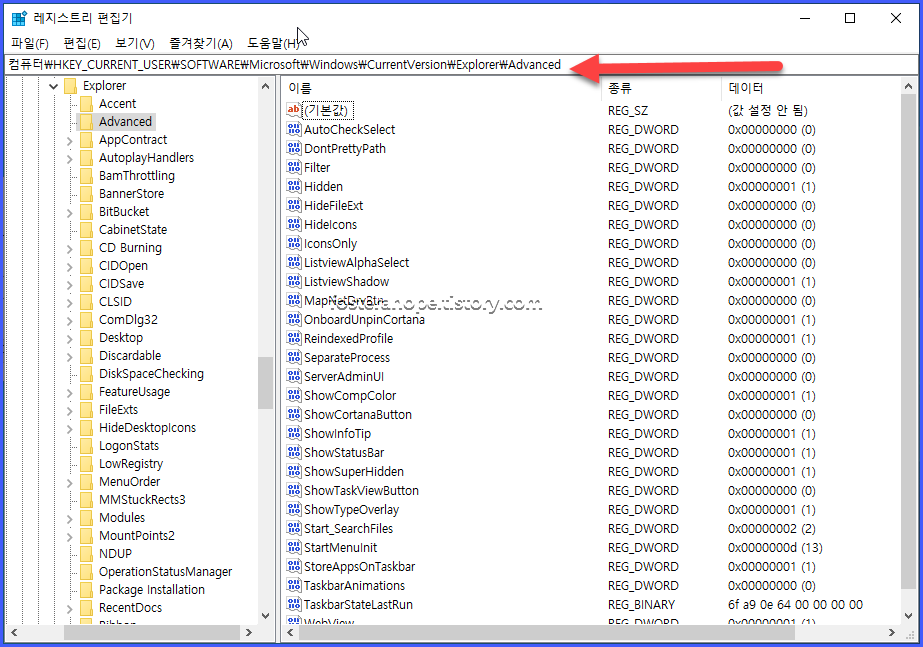
Task: Click the HideIcons DWORD icon
Action: click(x=293, y=224)
